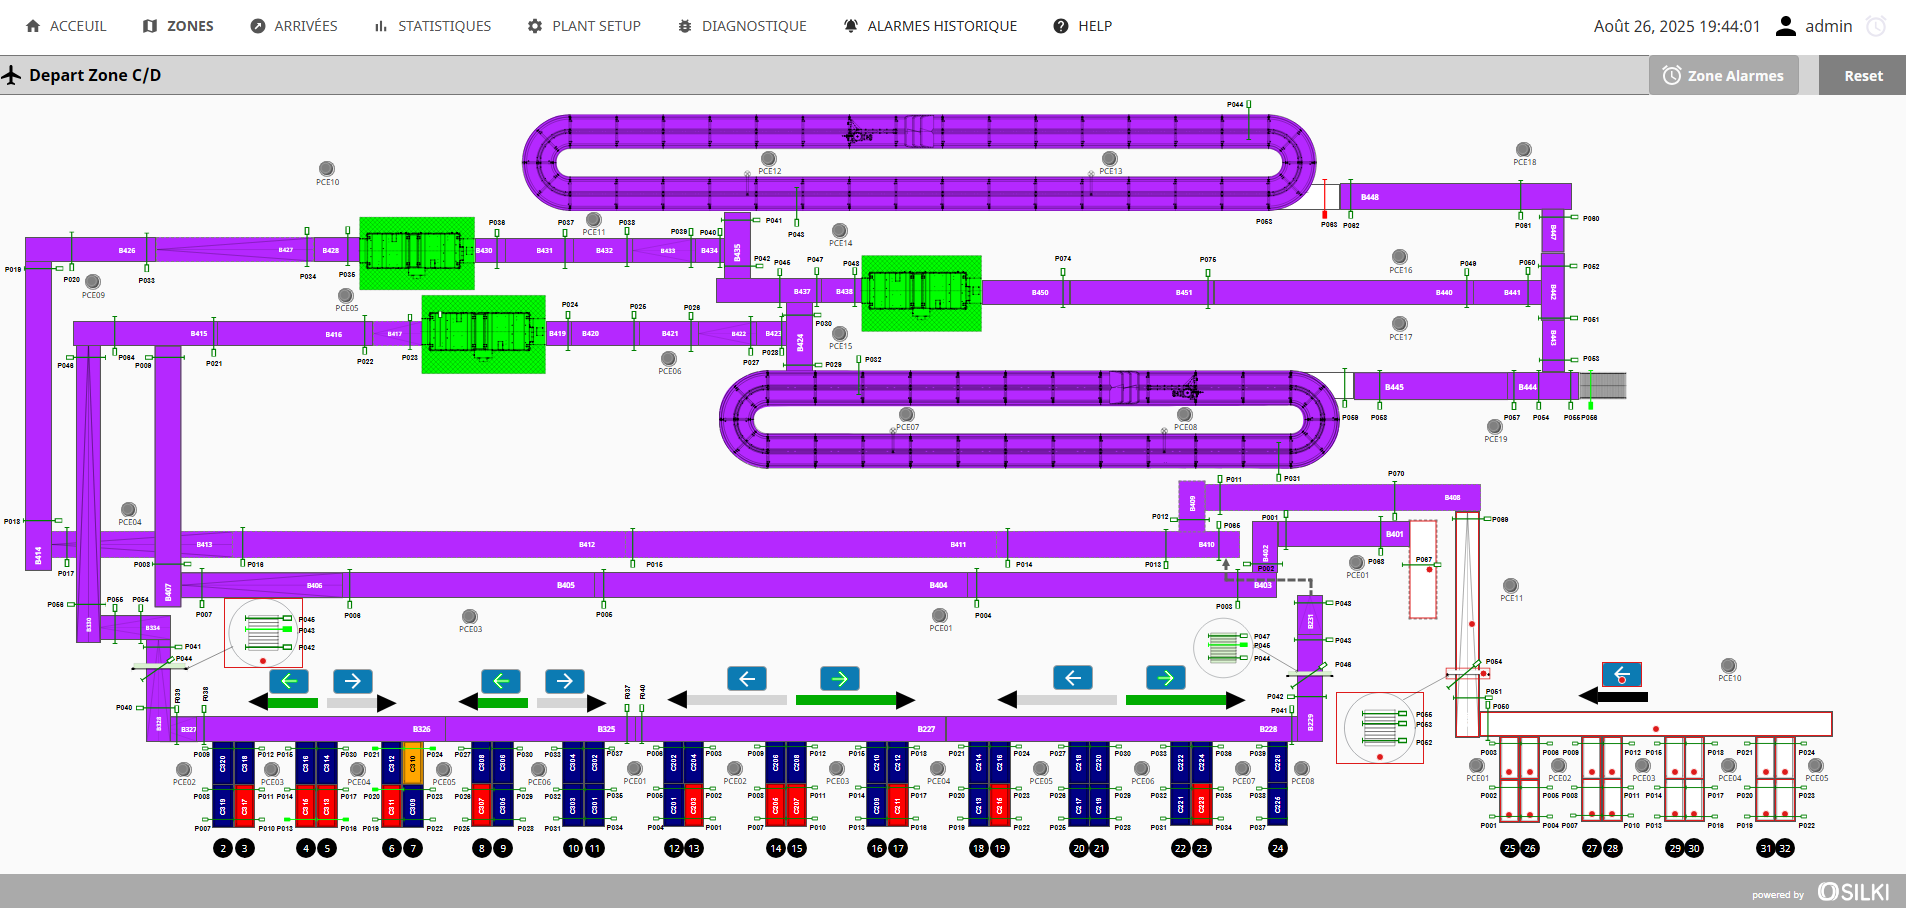Select the red chute C223
This screenshot has height=908, width=1906.
(1202, 805)
